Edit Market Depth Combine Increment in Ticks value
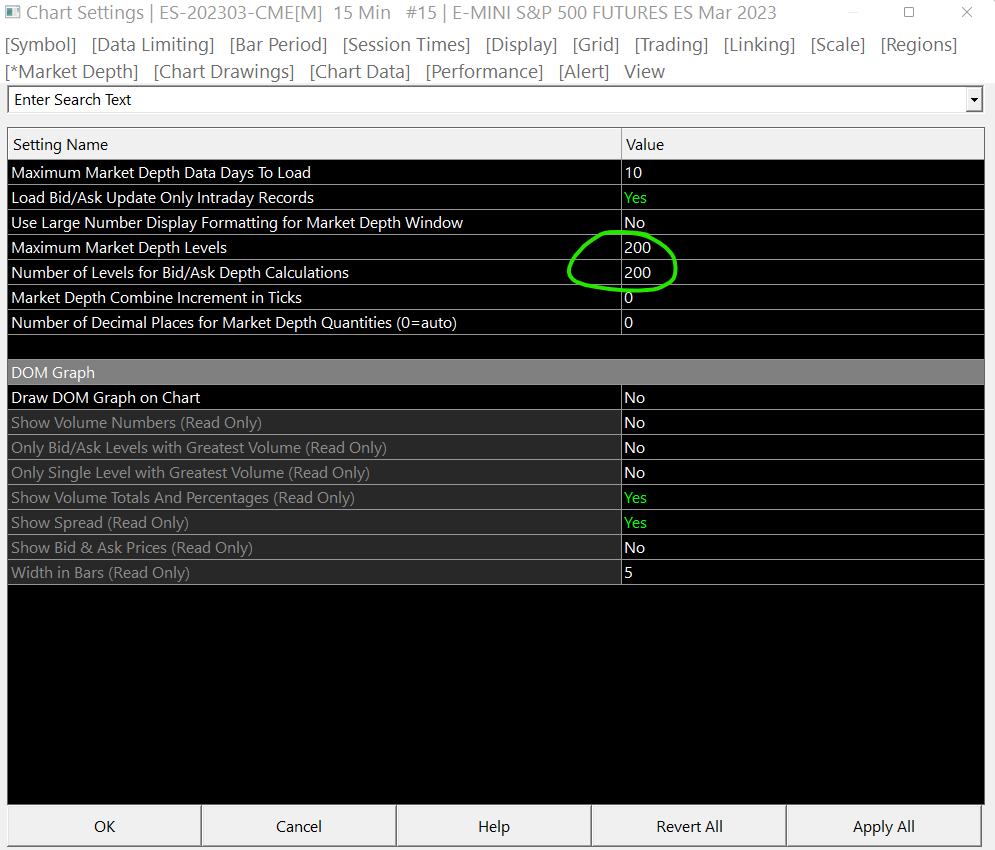The image size is (995, 850). tap(803, 298)
